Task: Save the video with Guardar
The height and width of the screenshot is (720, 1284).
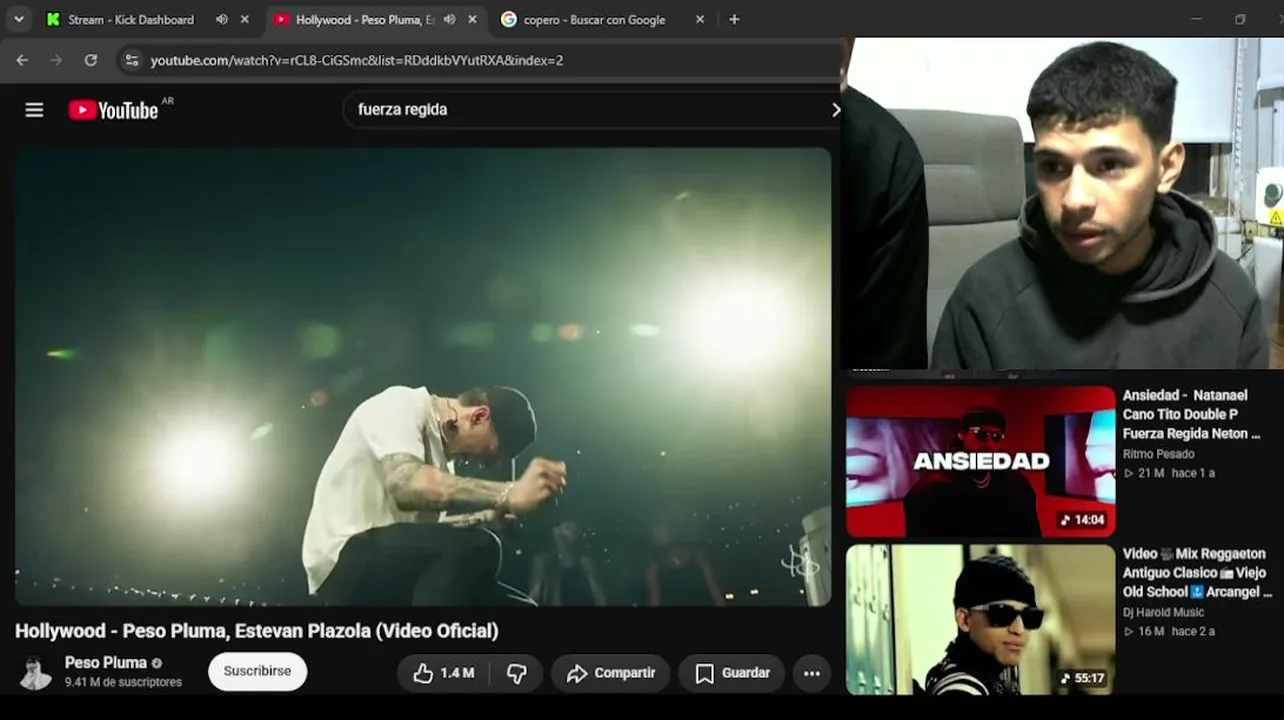Action: 733,673
